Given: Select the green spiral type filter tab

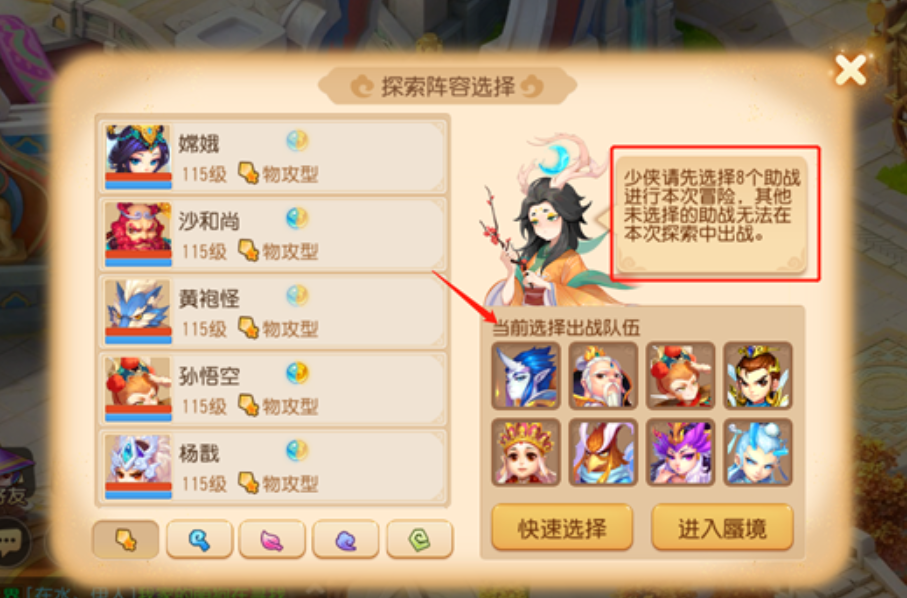Looking at the screenshot, I should [x=419, y=539].
